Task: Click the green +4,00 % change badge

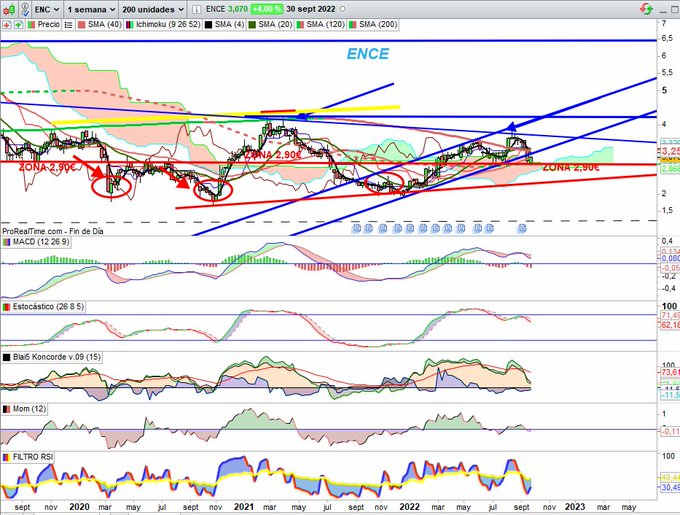Action: 267,9
